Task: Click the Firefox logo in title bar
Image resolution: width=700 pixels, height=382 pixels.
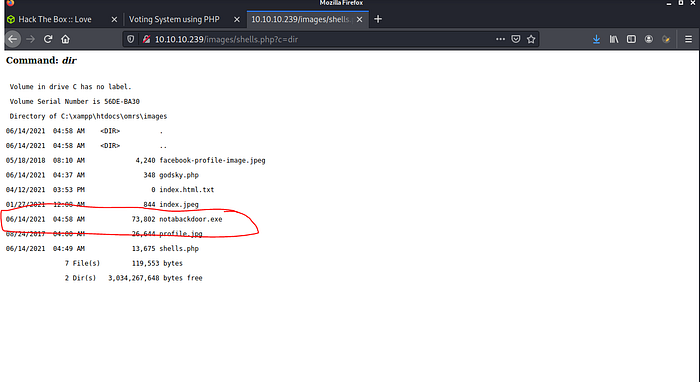Action: [x=10, y=3]
